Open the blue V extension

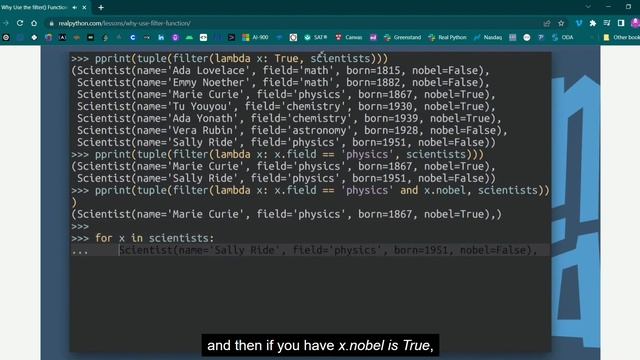579,23
